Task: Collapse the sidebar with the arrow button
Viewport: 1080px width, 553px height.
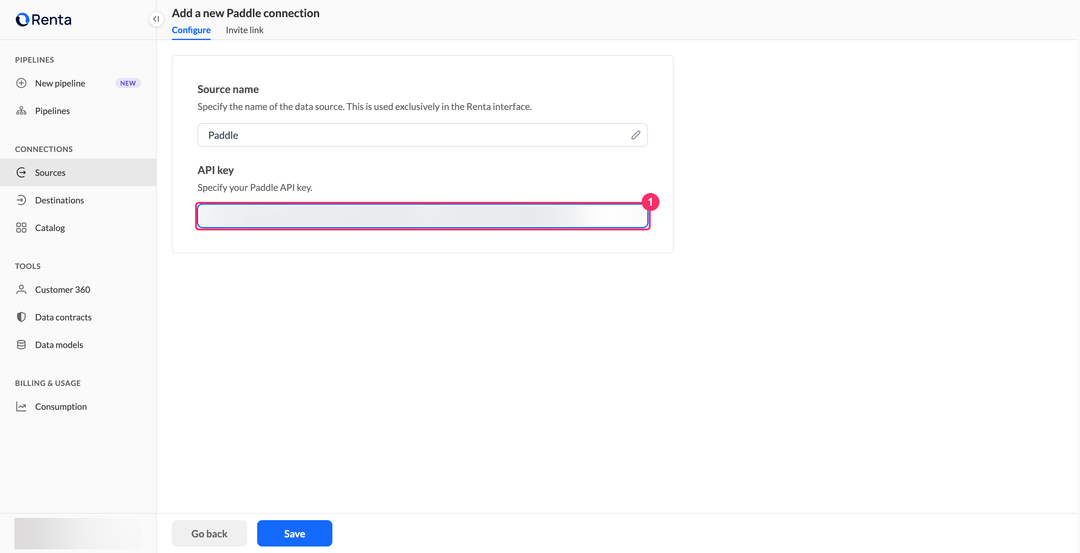Action: pos(156,19)
